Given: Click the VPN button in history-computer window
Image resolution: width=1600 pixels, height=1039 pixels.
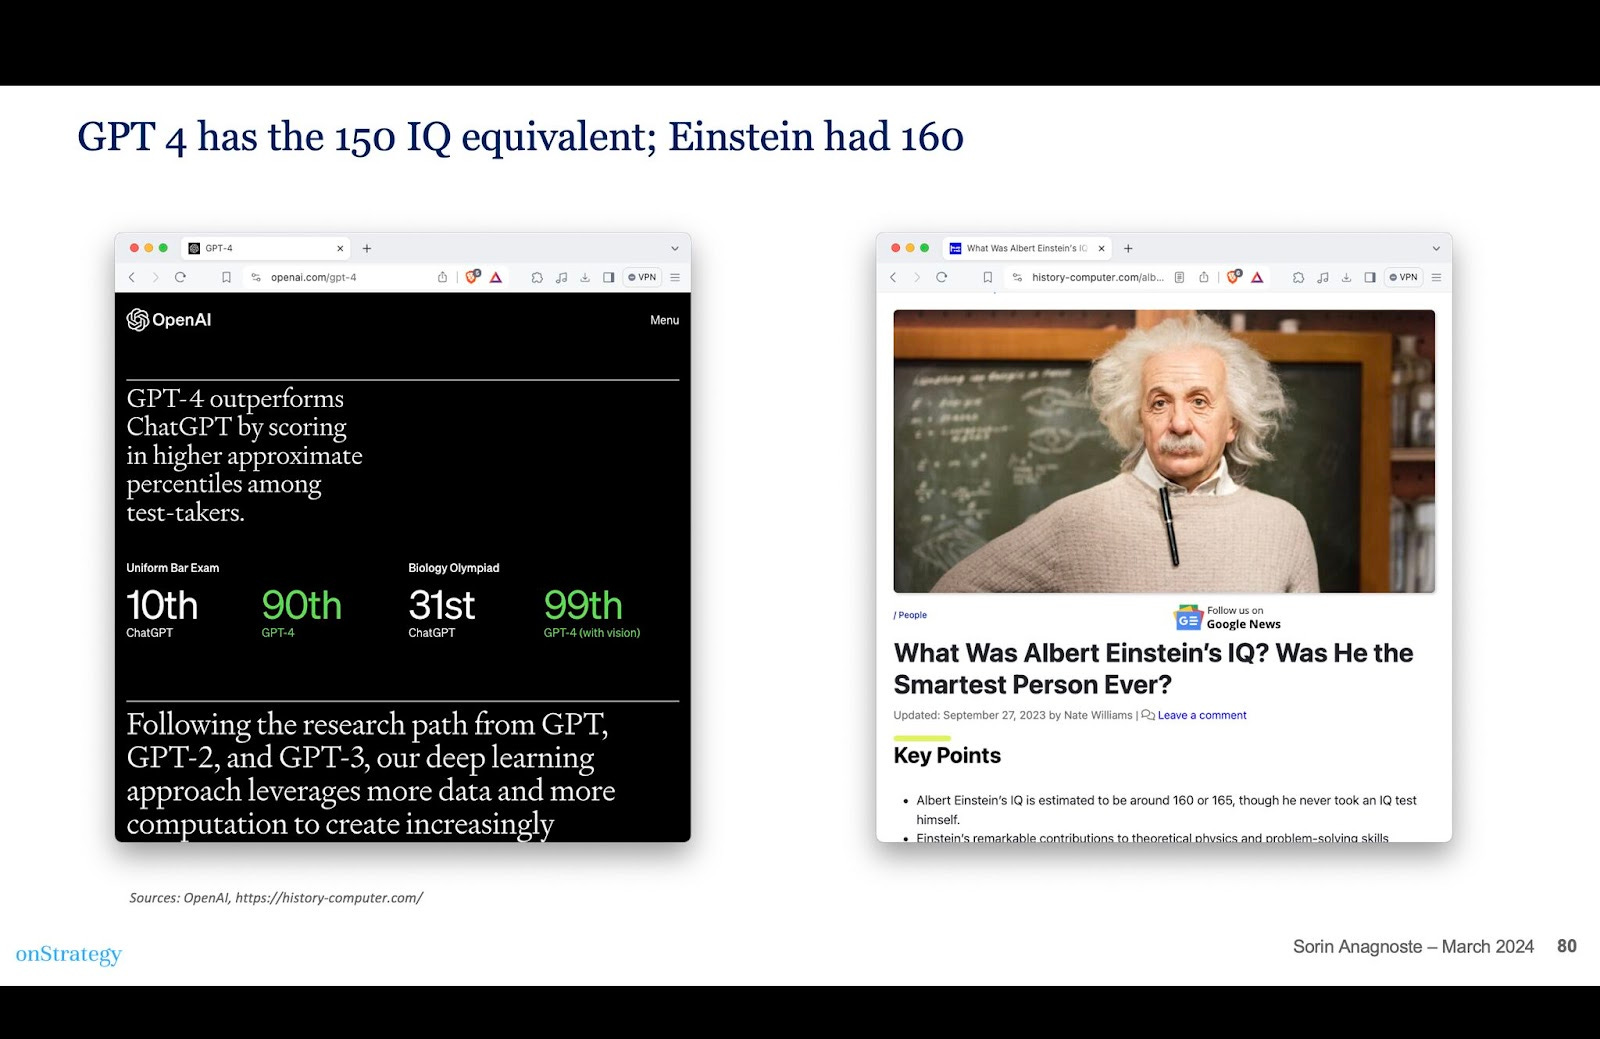Looking at the screenshot, I should tap(1404, 278).
